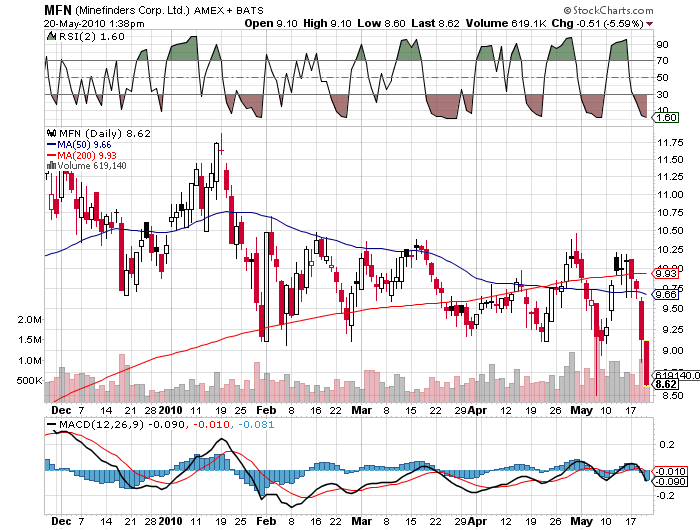The height and width of the screenshot is (530, 700).
Task: Click the 90 level on RSI axis
Action: 662,44
